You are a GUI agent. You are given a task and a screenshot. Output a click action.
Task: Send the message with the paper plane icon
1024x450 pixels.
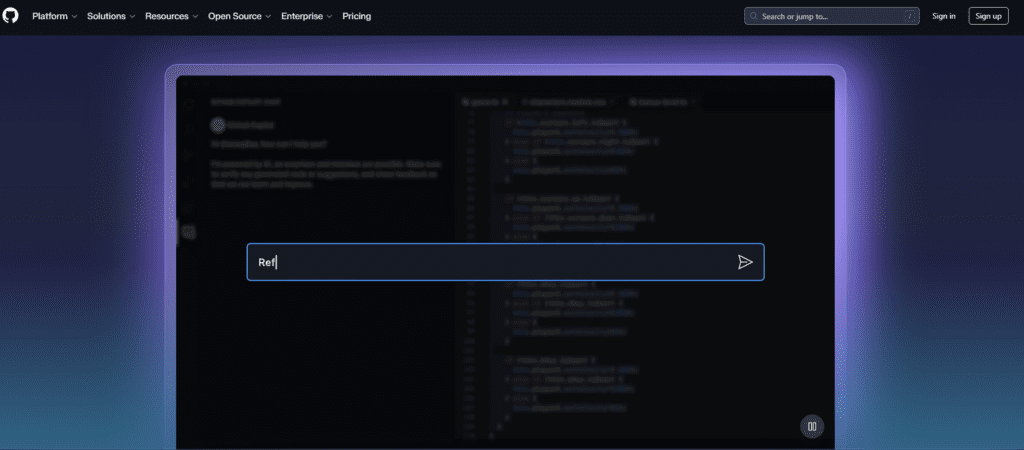coord(745,262)
